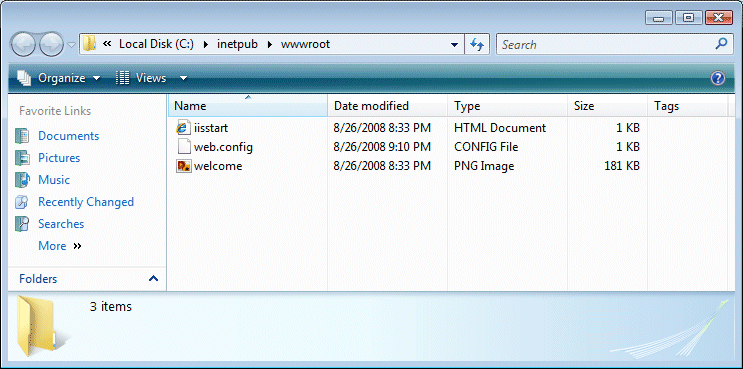Sort by Type column header
This screenshot has height=369, width=743.
(x=507, y=106)
